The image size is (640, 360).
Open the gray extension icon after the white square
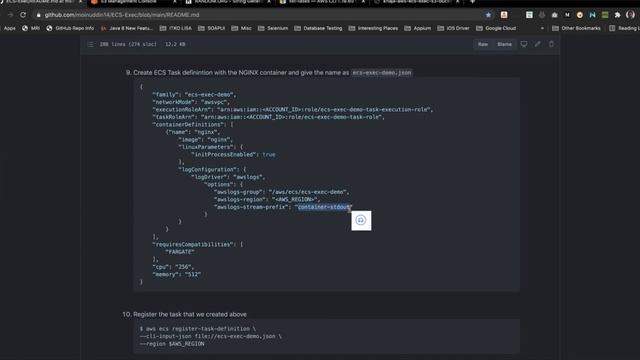click(x=542, y=15)
